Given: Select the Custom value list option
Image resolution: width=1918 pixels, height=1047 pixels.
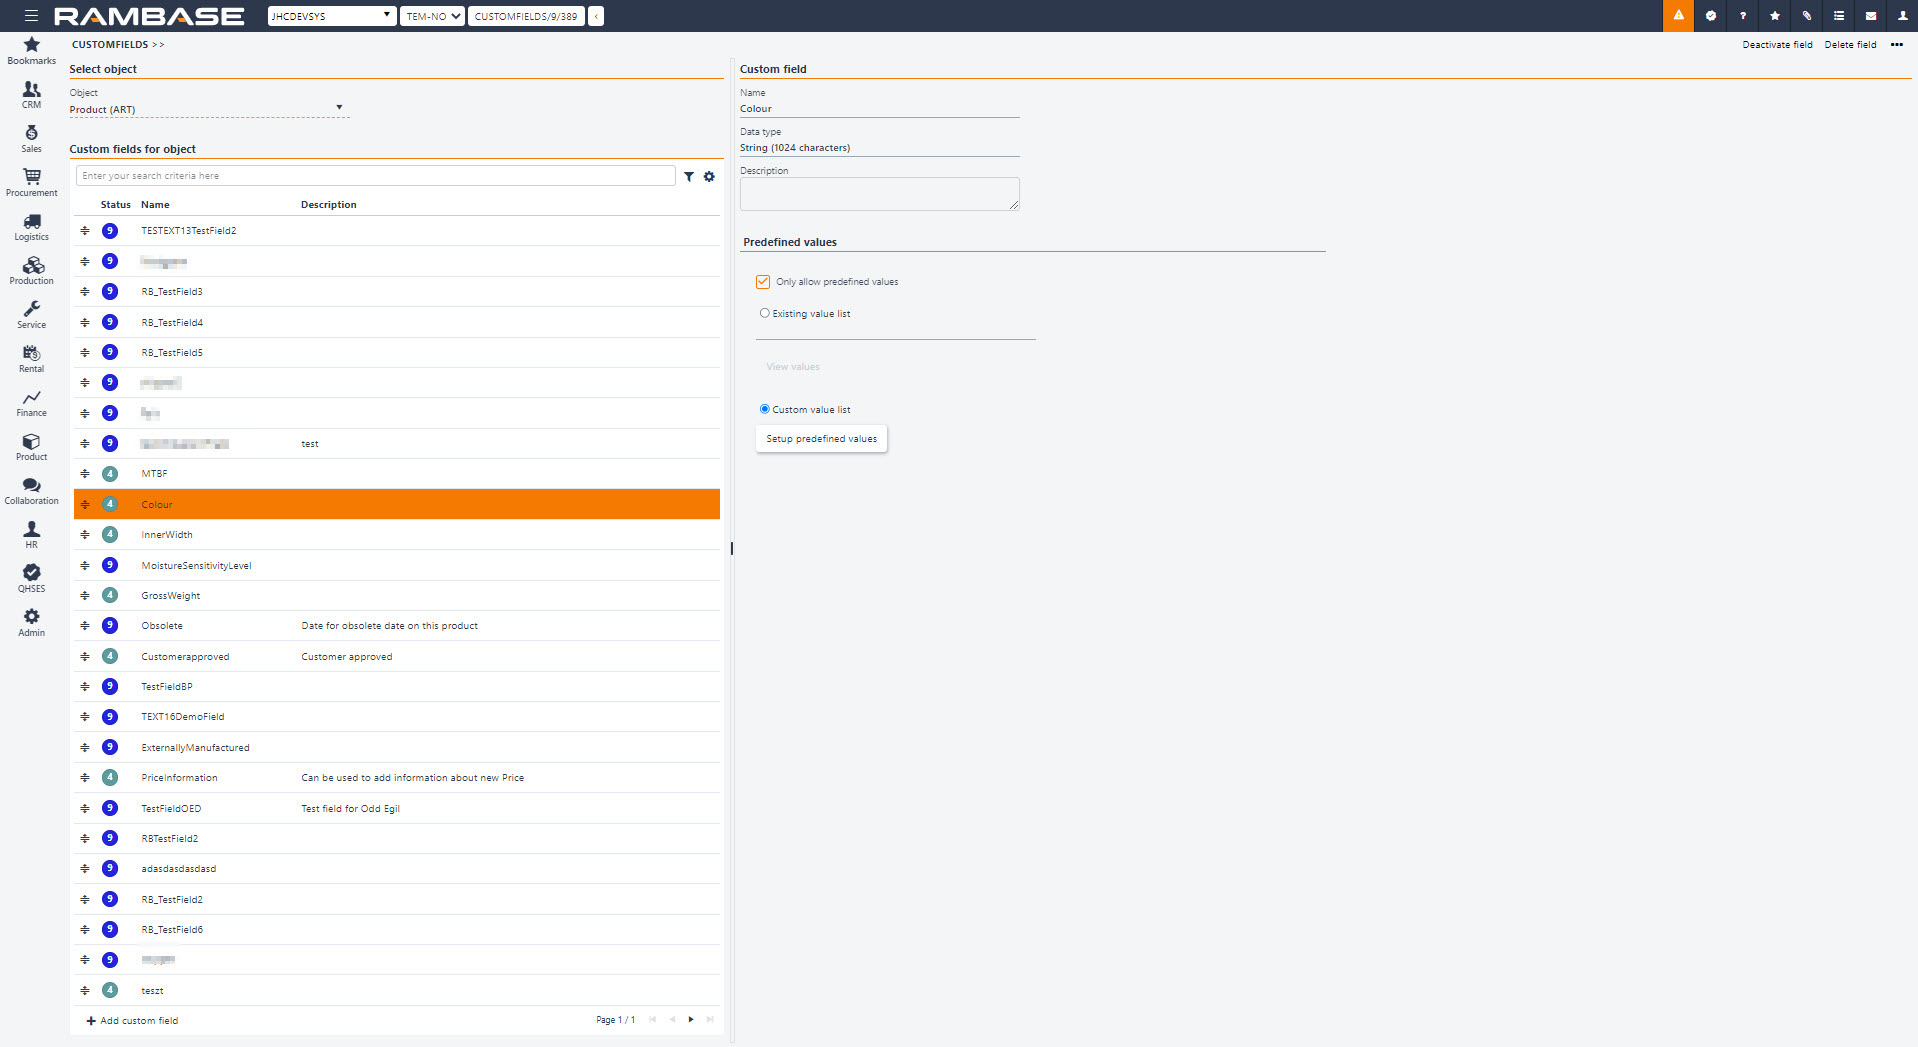Looking at the screenshot, I should (x=765, y=409).
